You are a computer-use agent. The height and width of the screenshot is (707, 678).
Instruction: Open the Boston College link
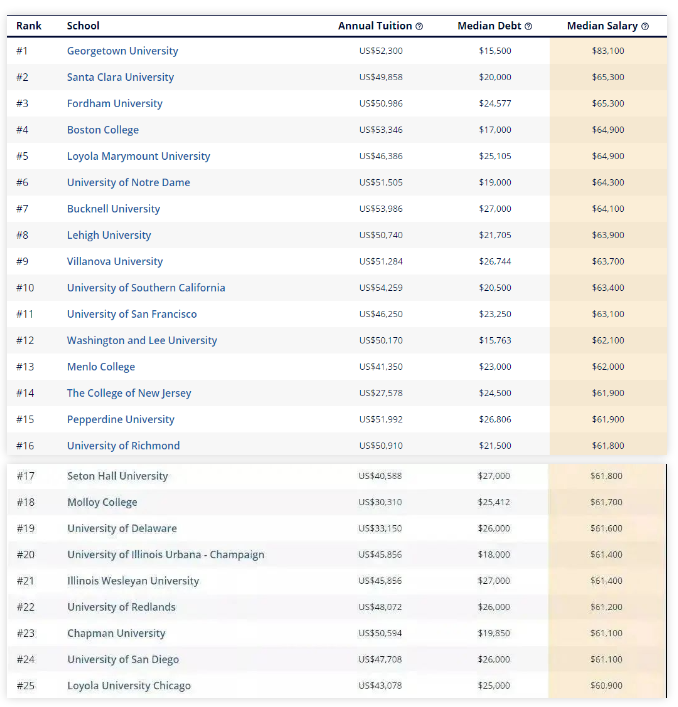click(103, 130)
